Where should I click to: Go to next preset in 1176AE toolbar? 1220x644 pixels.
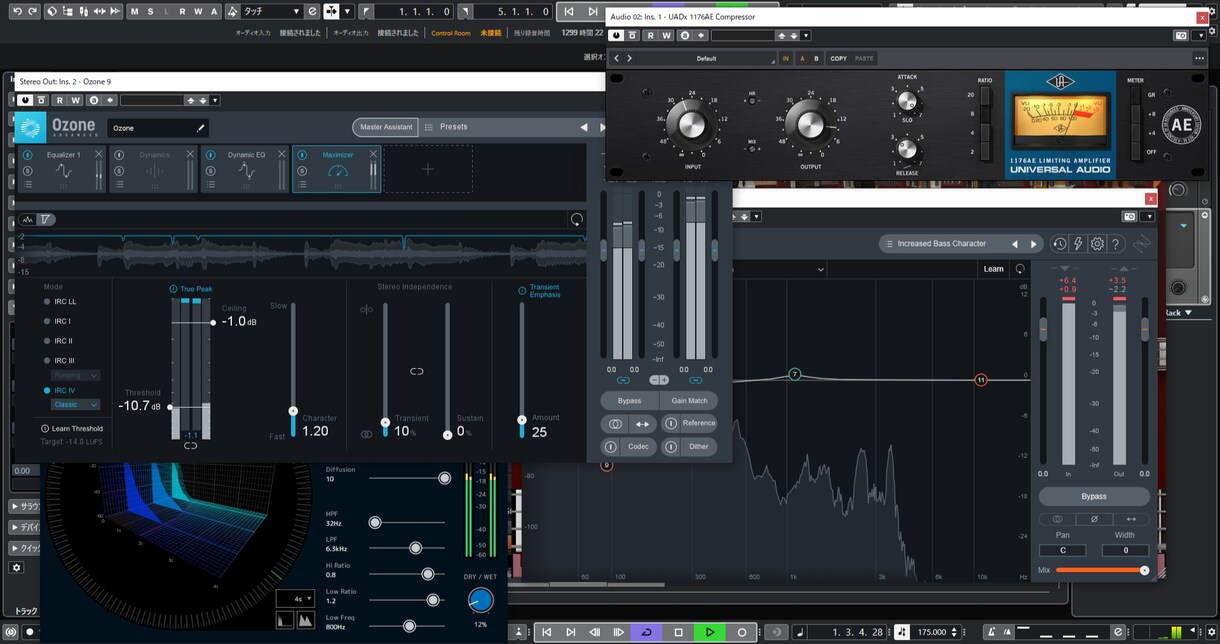pyautogui.click(x=628, y=58)
